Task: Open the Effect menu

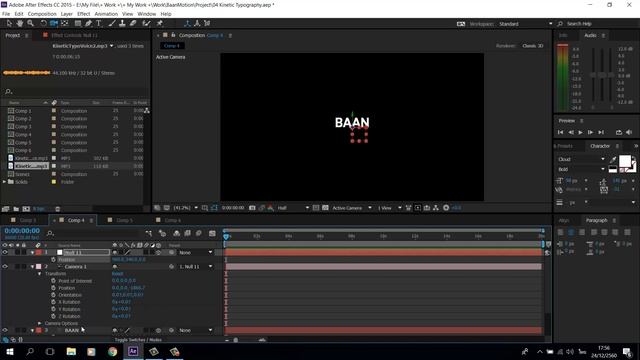Action: [x=84, y=14]
